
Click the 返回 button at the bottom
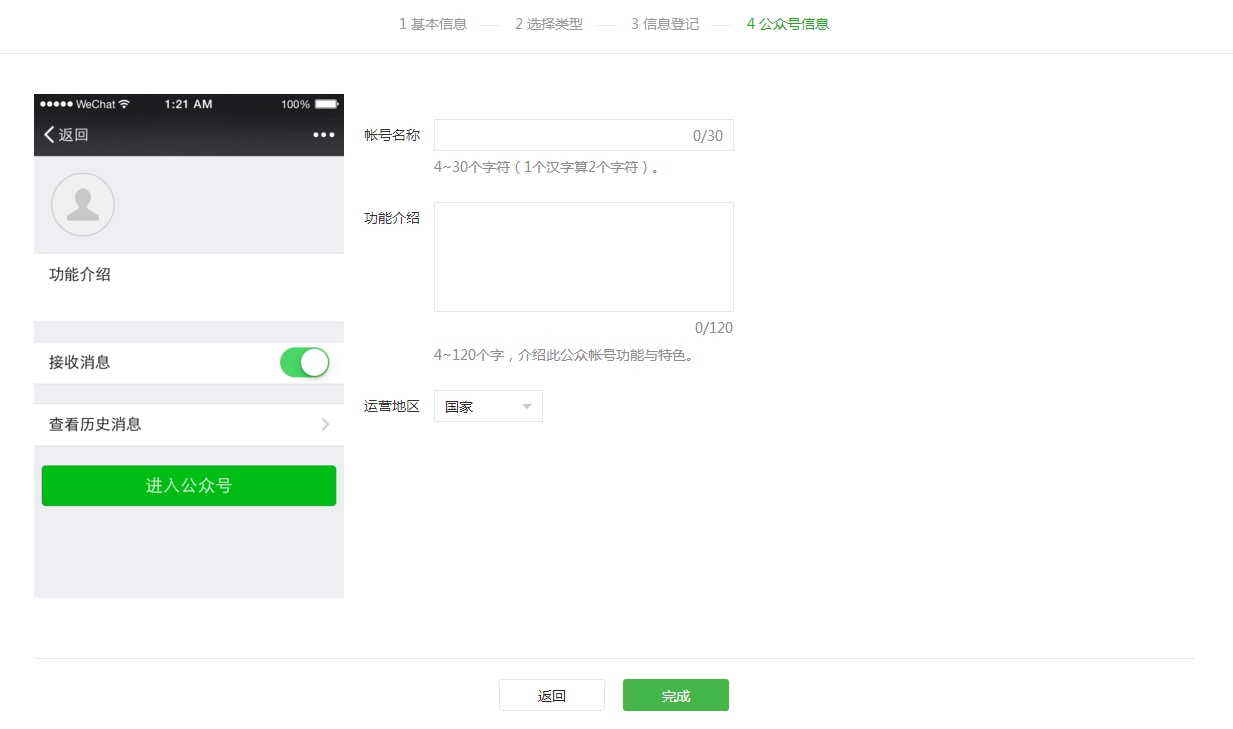552,695
